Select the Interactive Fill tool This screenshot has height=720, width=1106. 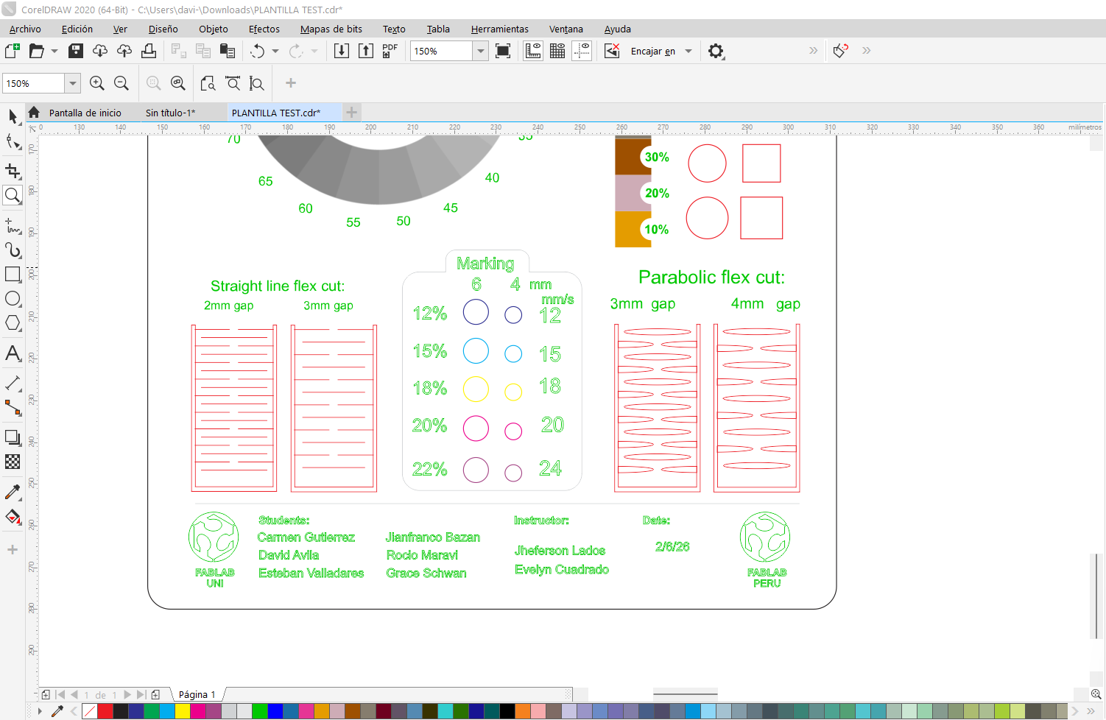13,517
